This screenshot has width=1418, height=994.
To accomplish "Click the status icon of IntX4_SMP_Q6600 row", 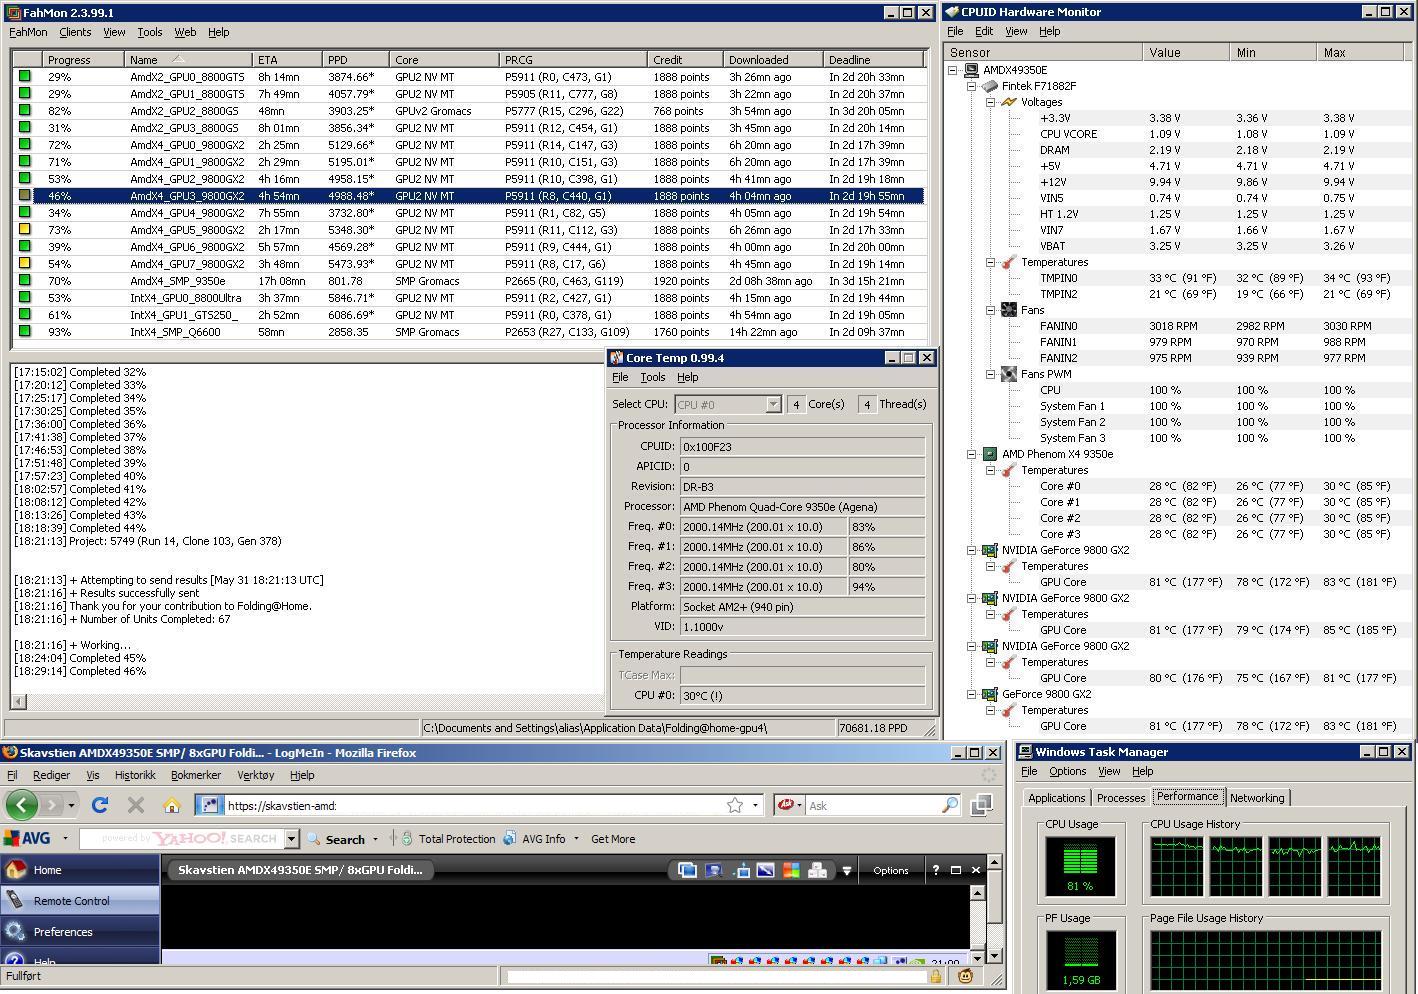I will (x=25, y=332).
